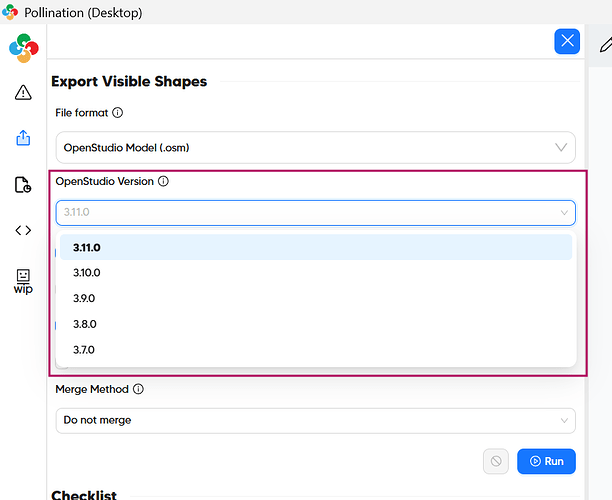Click the pencil edit icon at right edge

pyautogui.click(x=605, y=45)
